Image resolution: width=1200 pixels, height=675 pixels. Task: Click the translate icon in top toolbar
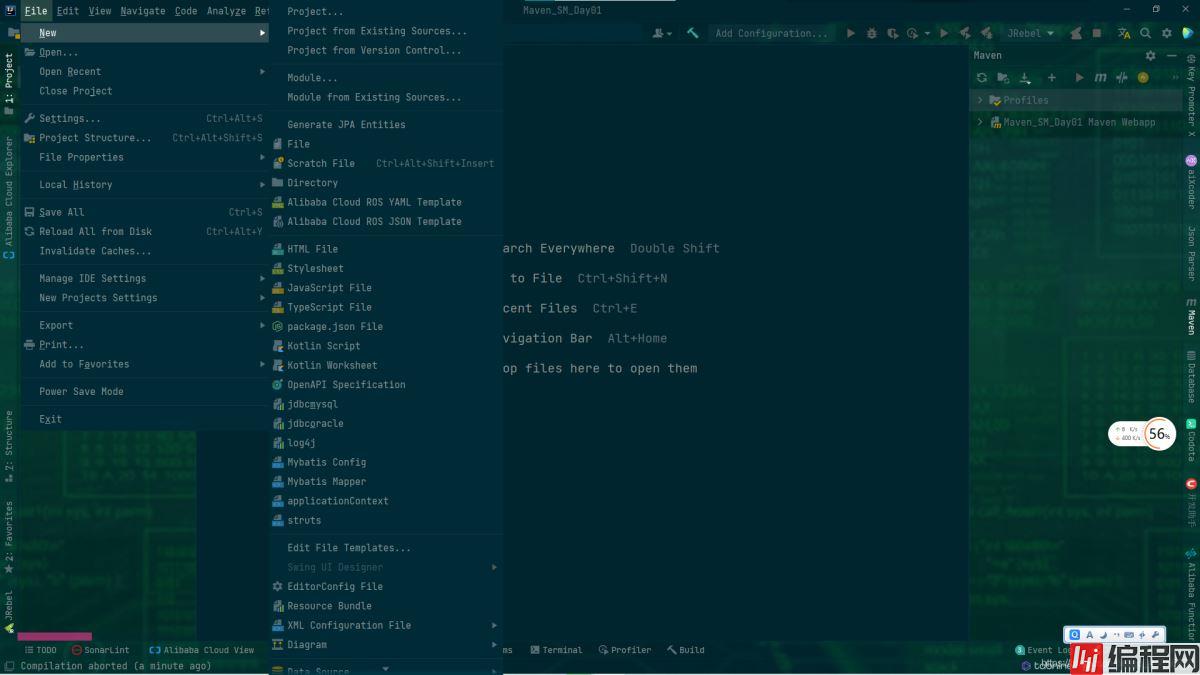(1124, 33)
